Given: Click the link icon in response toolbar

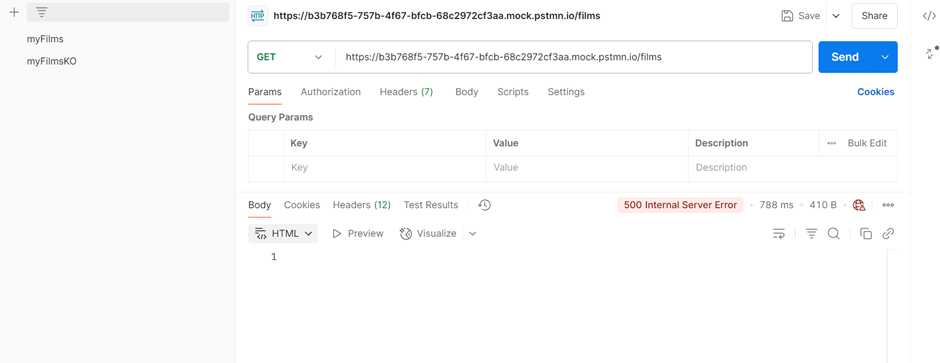Looking at the screenshot, I should [888, 234].
